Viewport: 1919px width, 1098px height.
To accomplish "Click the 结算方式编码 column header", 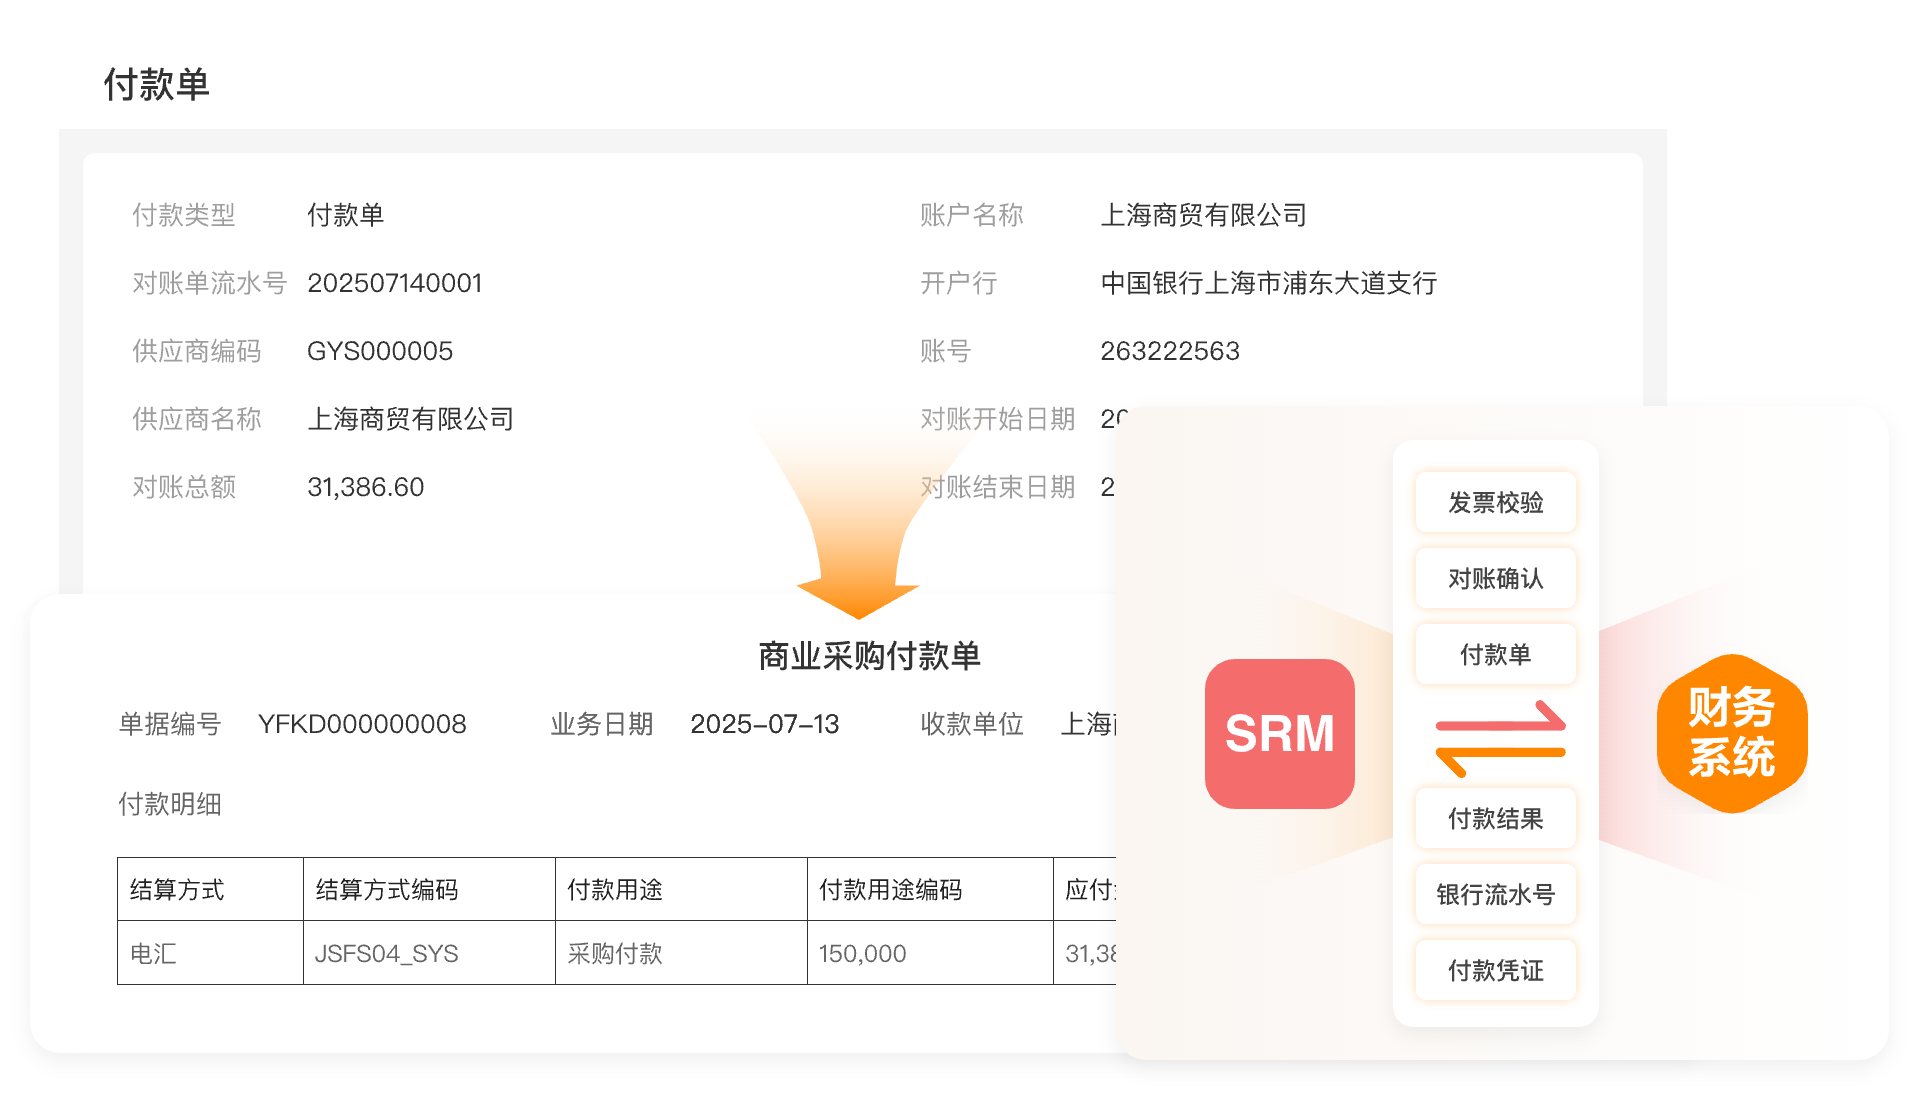I will [387, 889].
